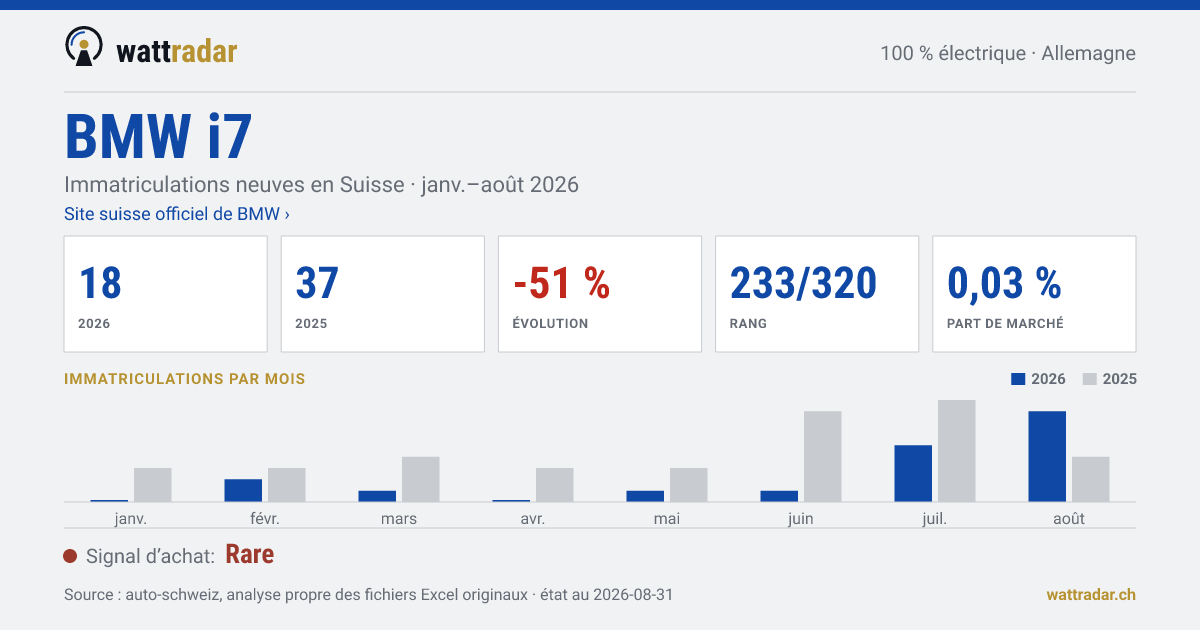Visit wattradar.ch link in the footer
The height and width of the screenshot is (630, 1200).
pyautogui.click(x=1091, y=594)
